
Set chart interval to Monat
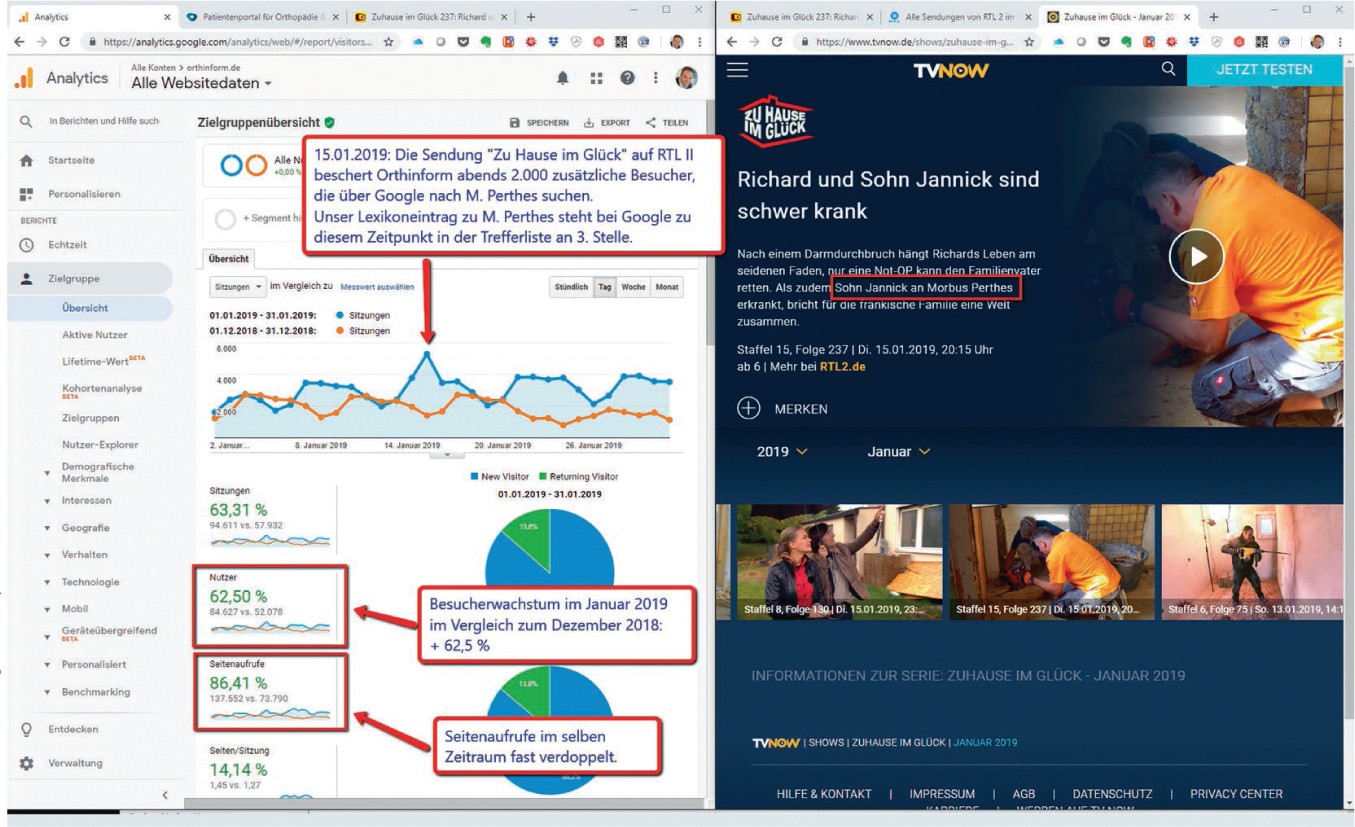[x=666, y=287]
